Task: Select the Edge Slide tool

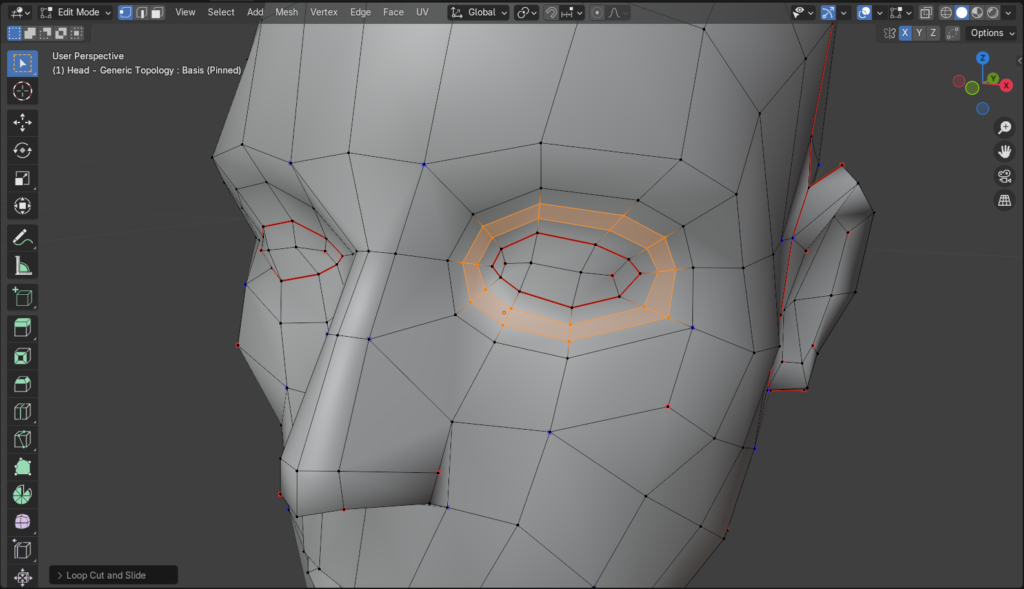Action: coord(22,550)
